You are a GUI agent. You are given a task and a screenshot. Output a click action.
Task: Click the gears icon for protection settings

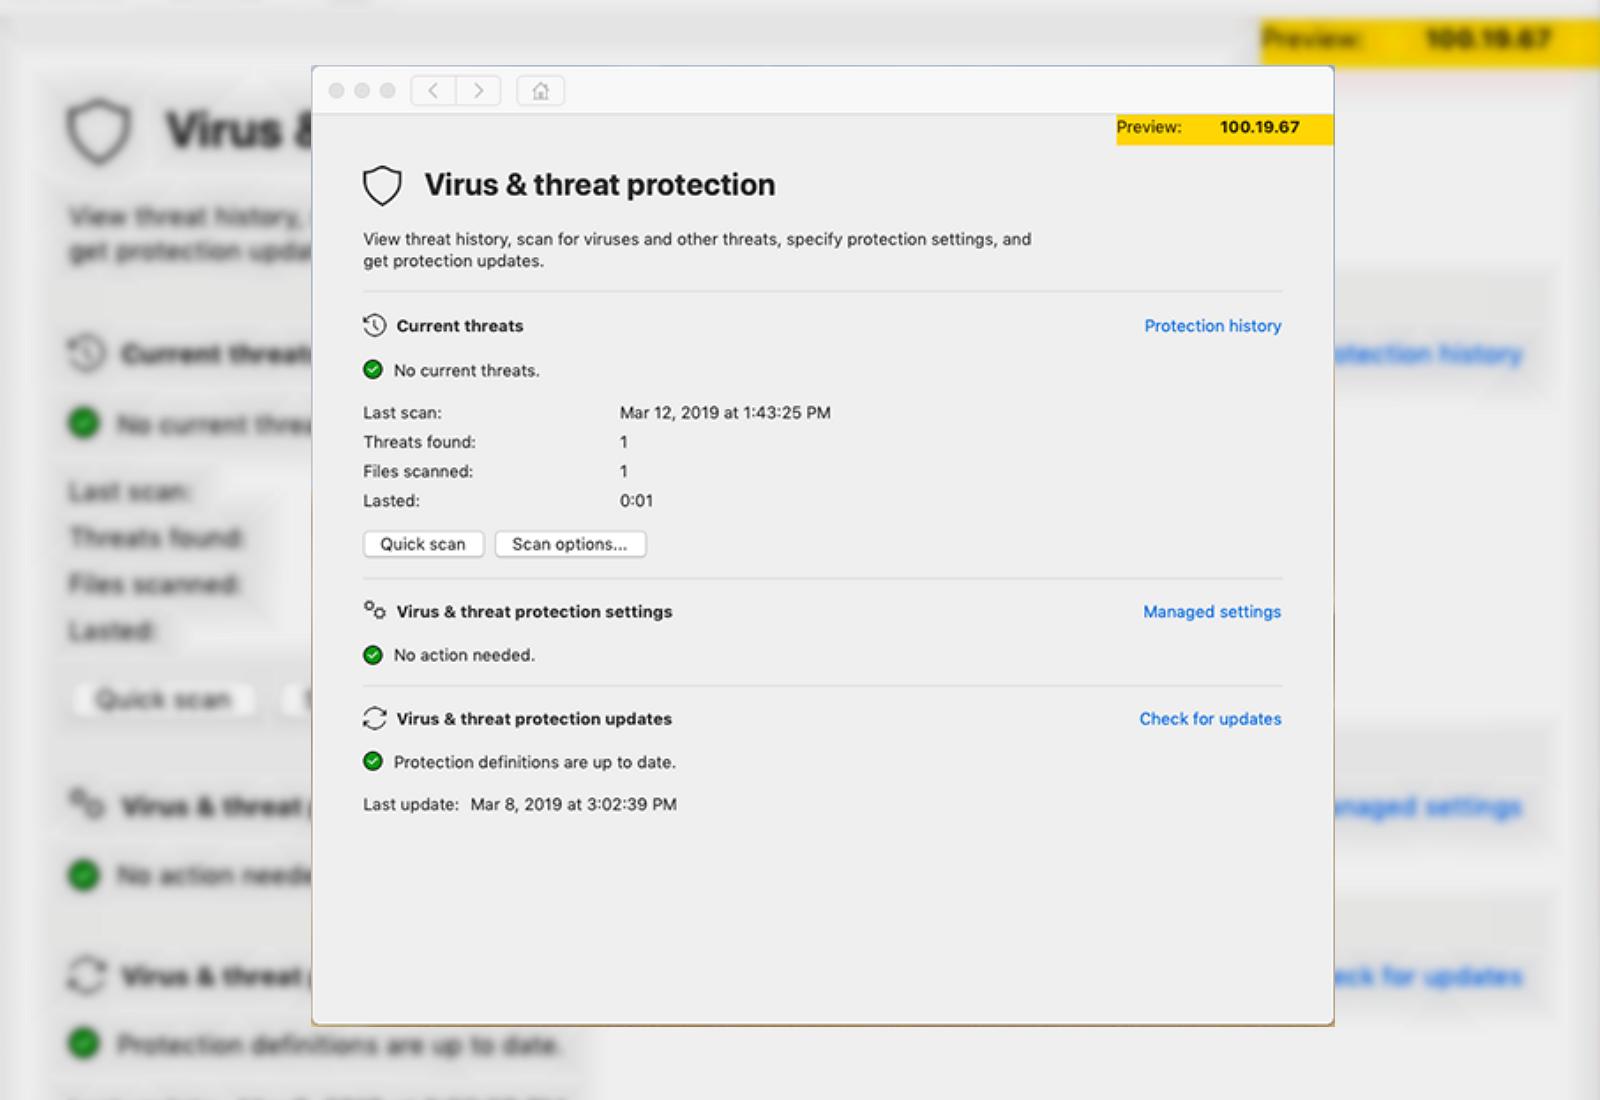[374, 610]
